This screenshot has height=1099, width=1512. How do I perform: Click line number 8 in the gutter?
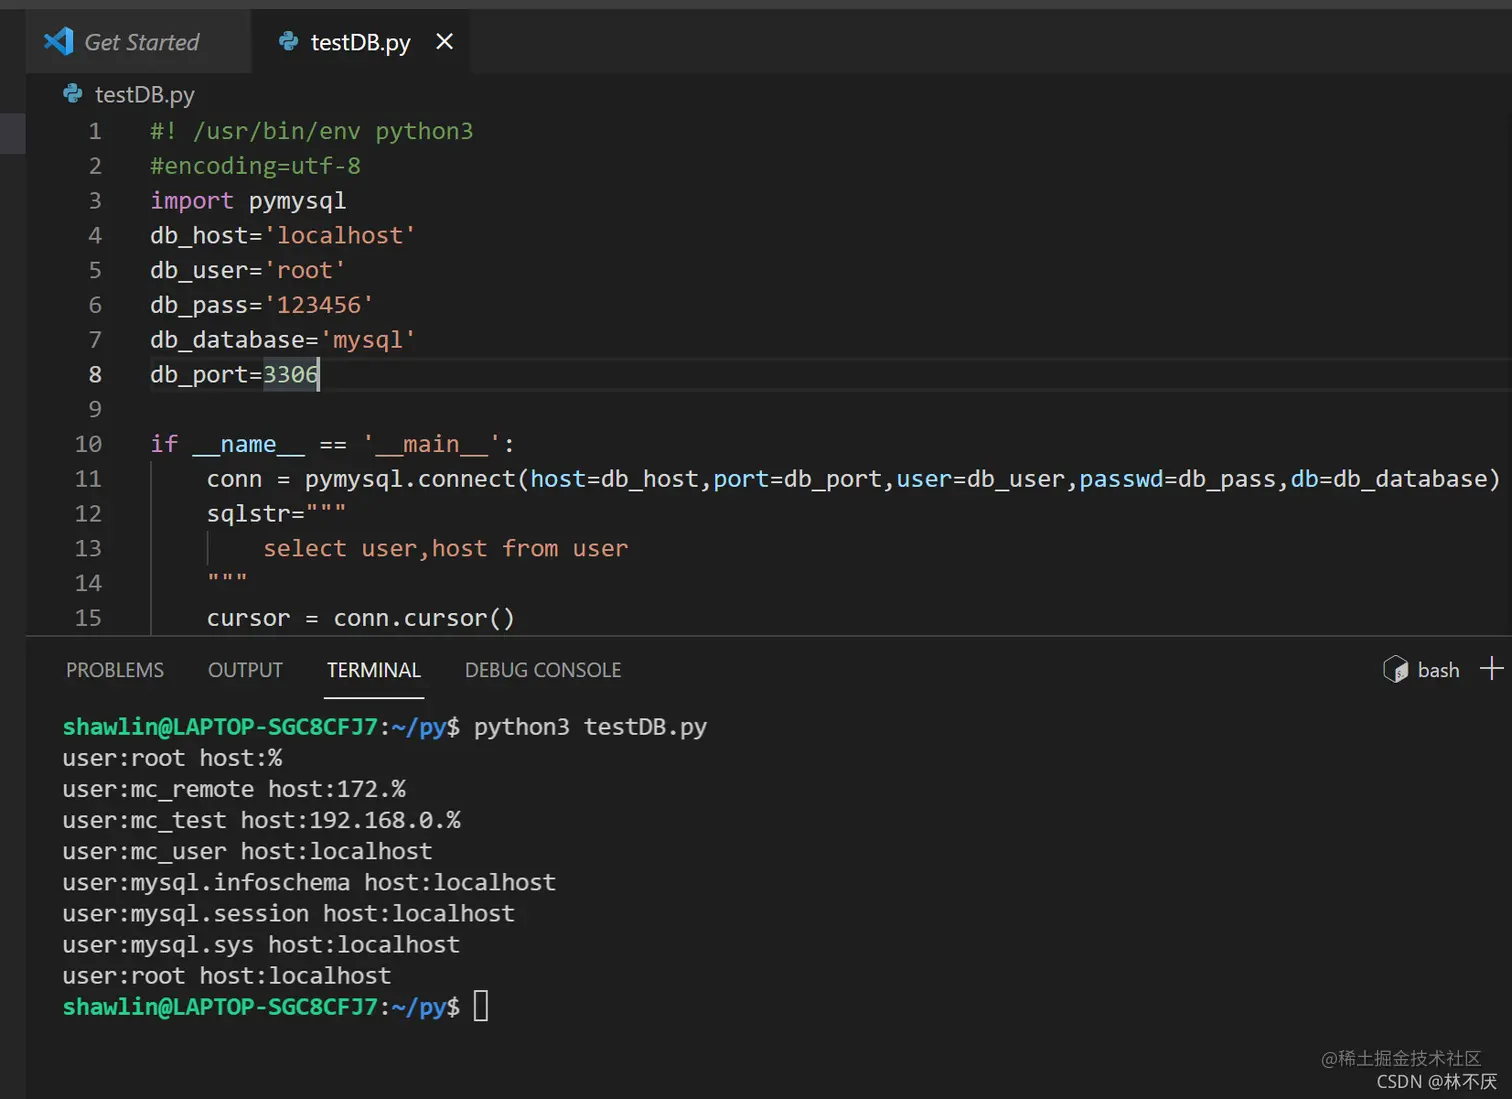(95, 374)
